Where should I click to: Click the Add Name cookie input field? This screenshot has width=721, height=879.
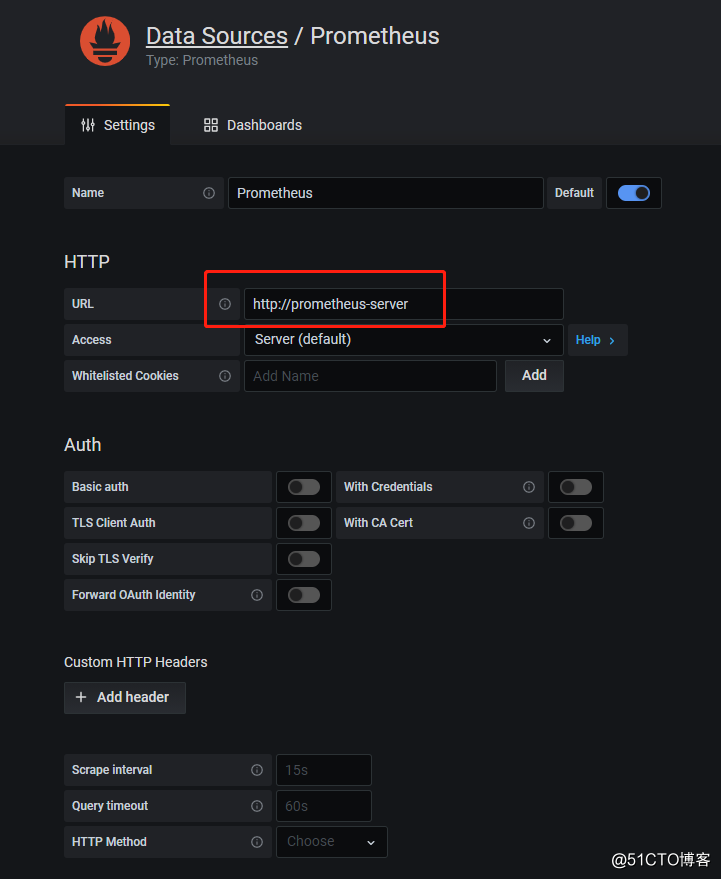pyautogui.click(x=370, y=376)
